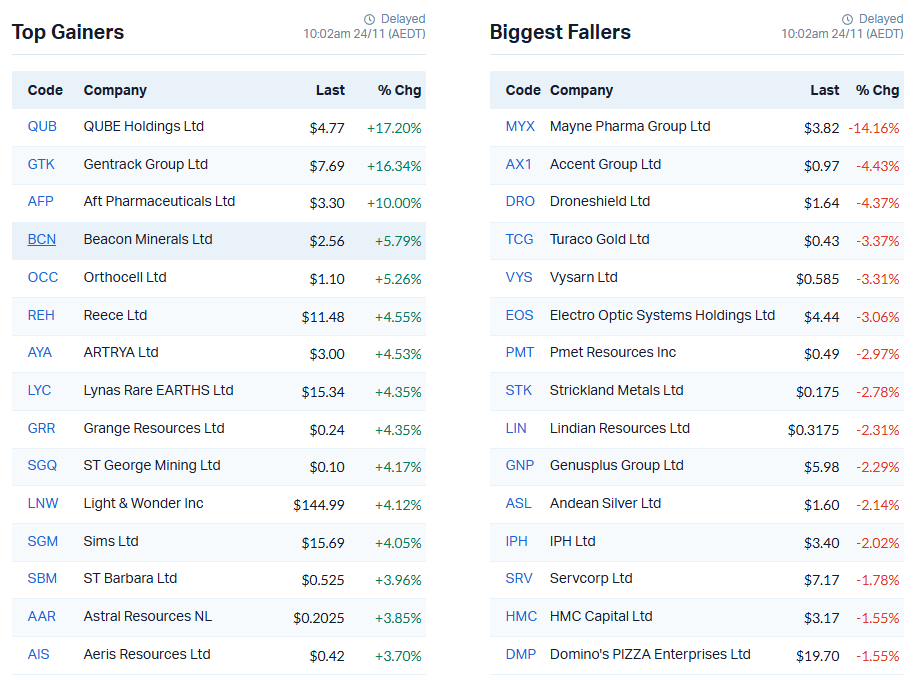Select the BCN Beacon Minerals code
This screenshot has width=917, height=680.
[x=42, y=239]
